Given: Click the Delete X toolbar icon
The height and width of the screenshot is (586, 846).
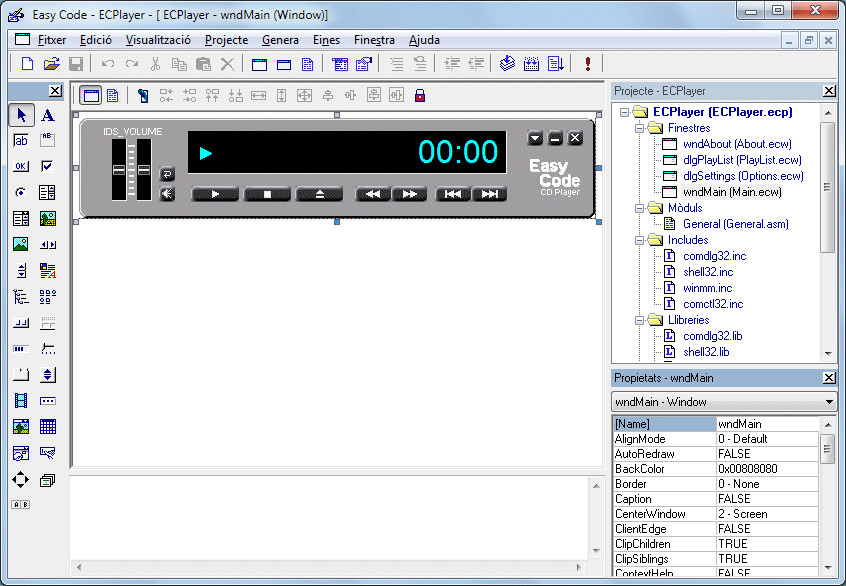Looking at the screenshot, I should click(x=228, y=64).
